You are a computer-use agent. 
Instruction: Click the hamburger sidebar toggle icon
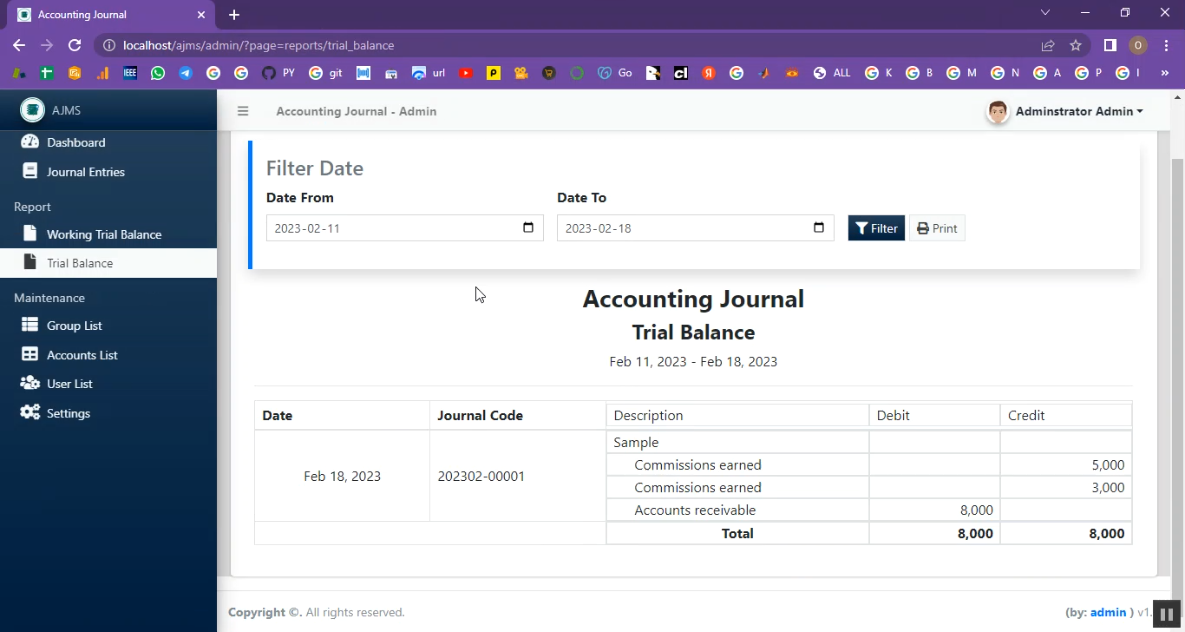(242, 111)
